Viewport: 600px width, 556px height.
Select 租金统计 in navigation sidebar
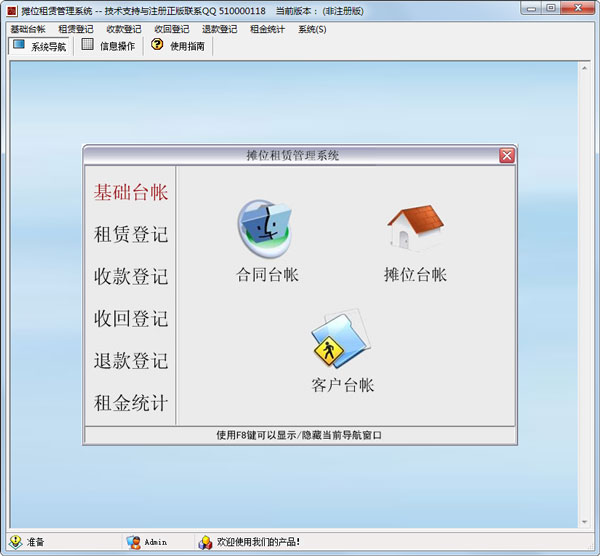[131, 403]
